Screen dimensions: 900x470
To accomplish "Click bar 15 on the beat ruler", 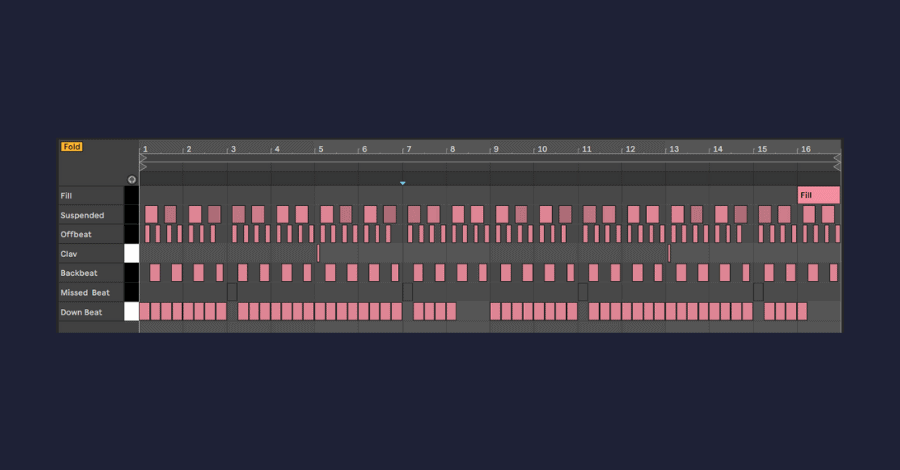I will [762, 149].
